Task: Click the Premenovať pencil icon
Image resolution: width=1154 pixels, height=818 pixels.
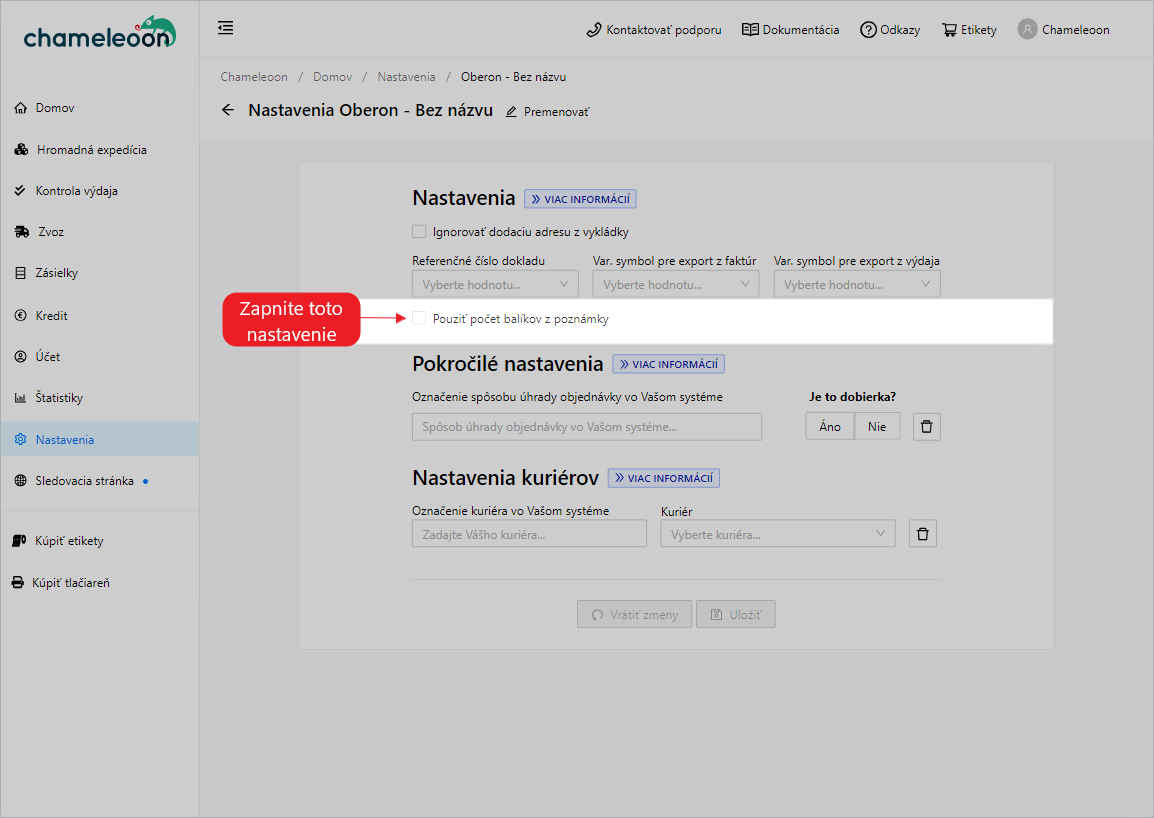Action: [512, 112]
